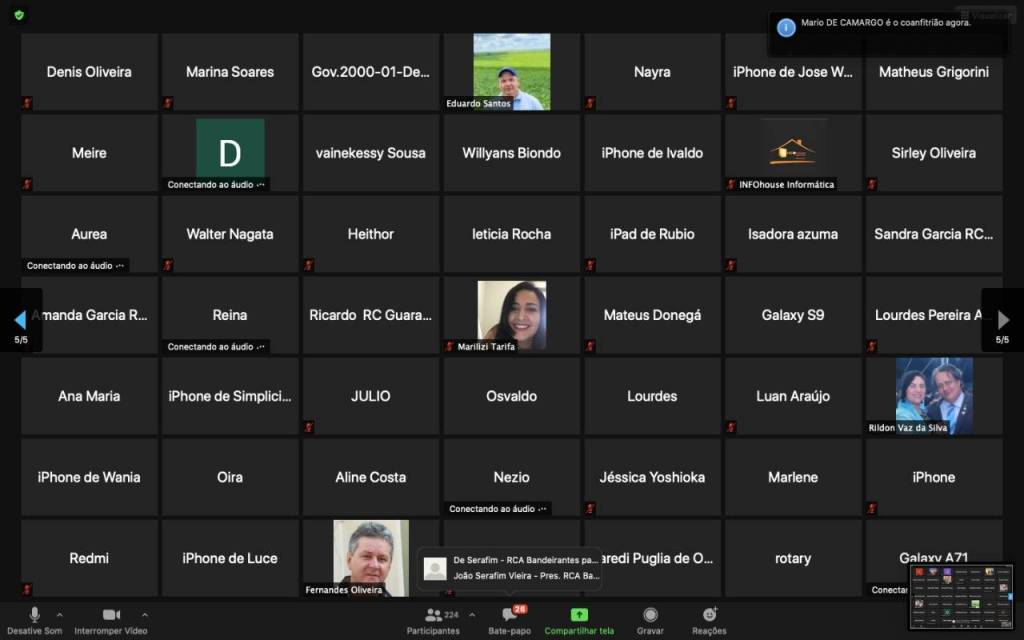Start recording with the Gravar icon
This screenshot has width=1024, height=640.
[x=650, y=615]
